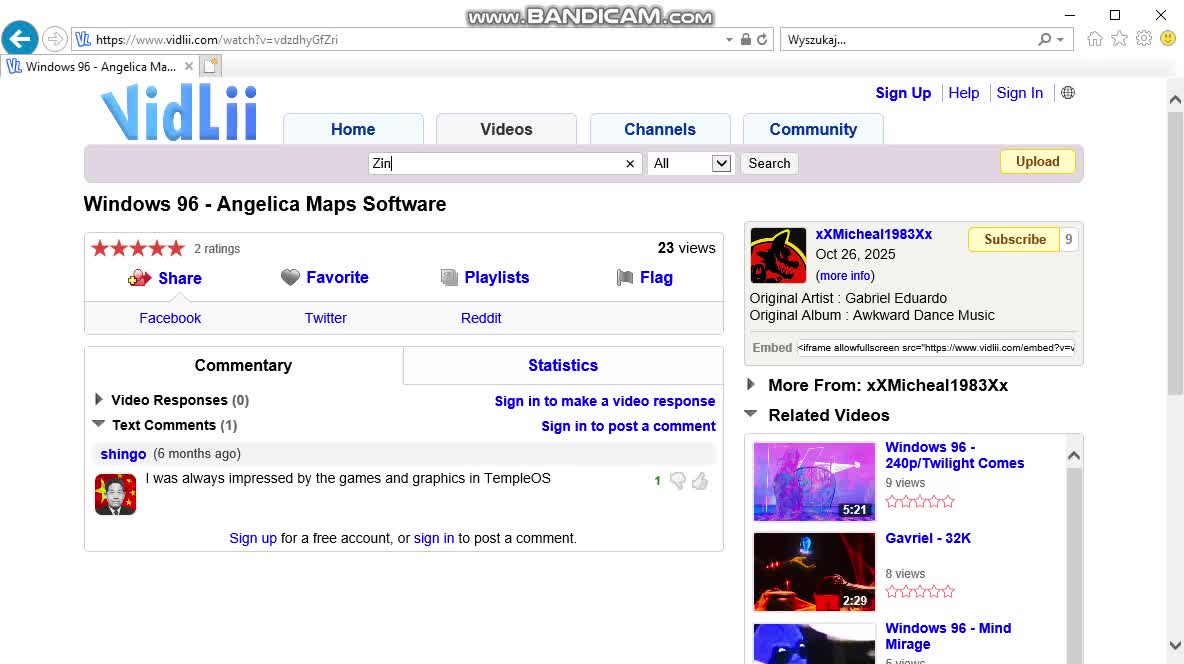Expand the Video Responses section
Screen dimensions: 1184x664
click(x=98, y=399)
